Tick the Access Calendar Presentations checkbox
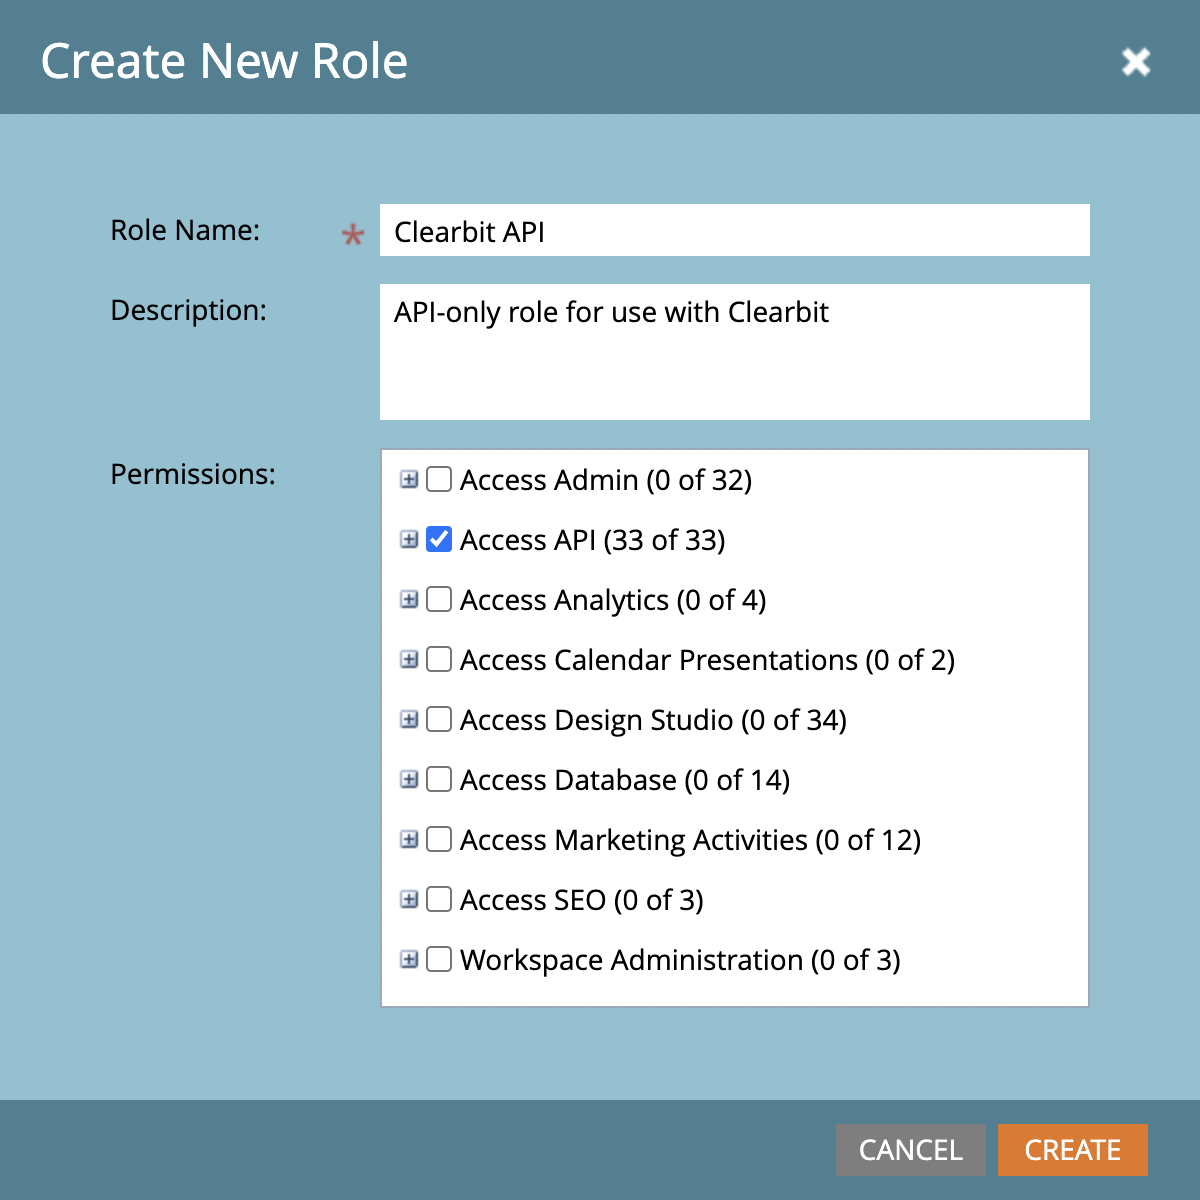1200x1200 pixels. point(439,659)
